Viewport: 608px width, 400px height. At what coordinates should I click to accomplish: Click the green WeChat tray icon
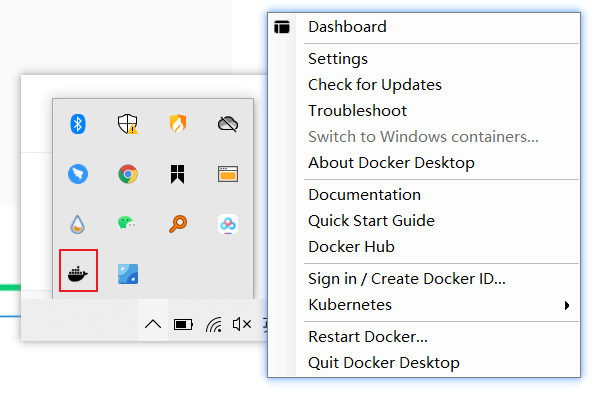coord(127,223)
